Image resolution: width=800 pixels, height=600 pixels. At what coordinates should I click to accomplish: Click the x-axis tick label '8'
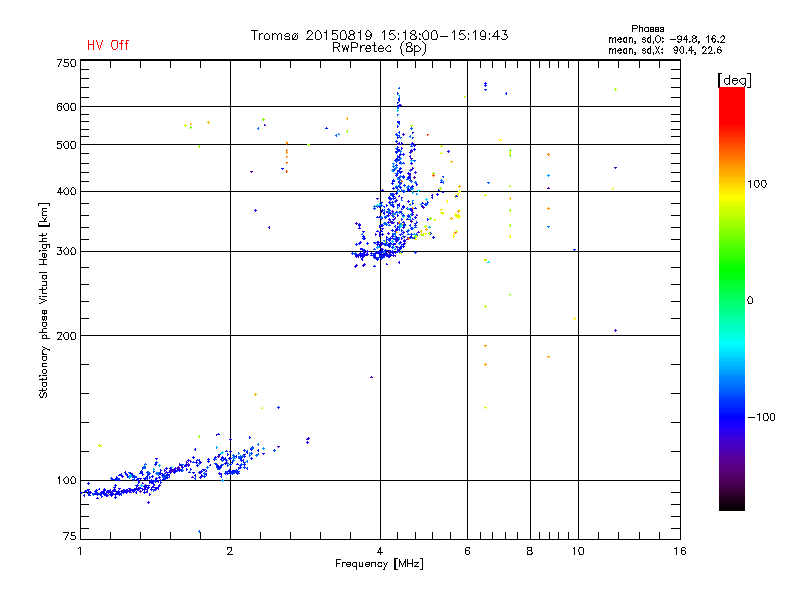(530, 551)
